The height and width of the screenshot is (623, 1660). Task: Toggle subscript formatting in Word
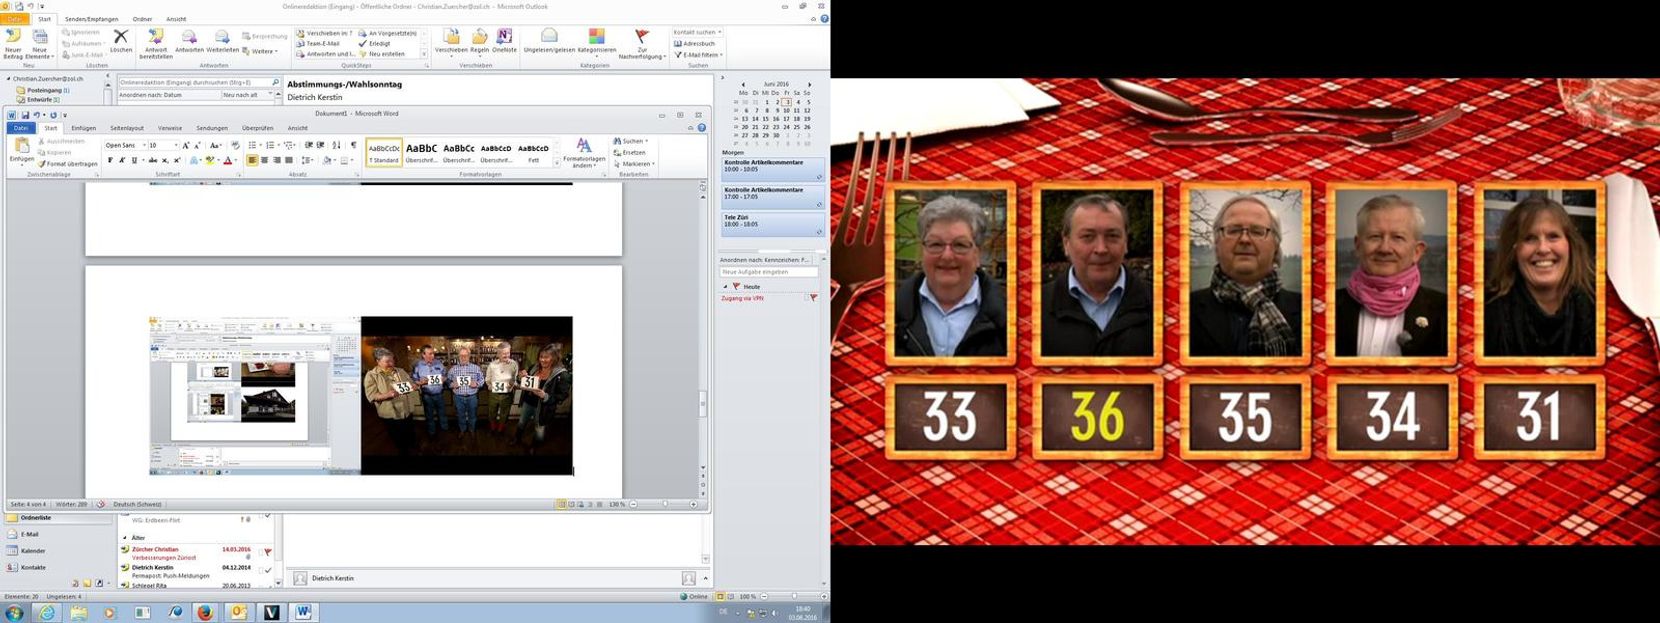163,160
